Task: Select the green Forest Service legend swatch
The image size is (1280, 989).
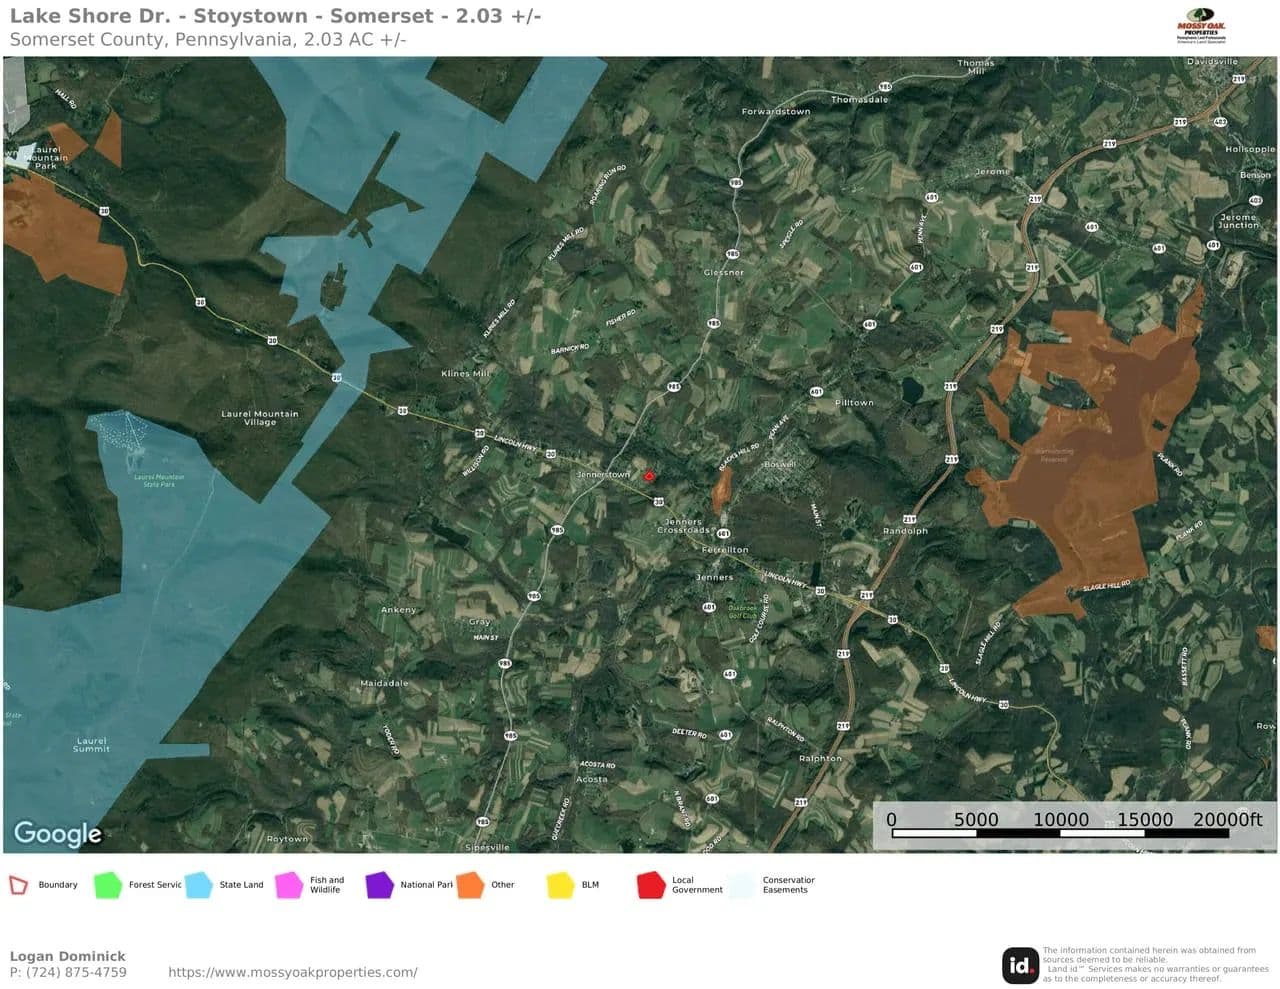Action: click(107, 885)
